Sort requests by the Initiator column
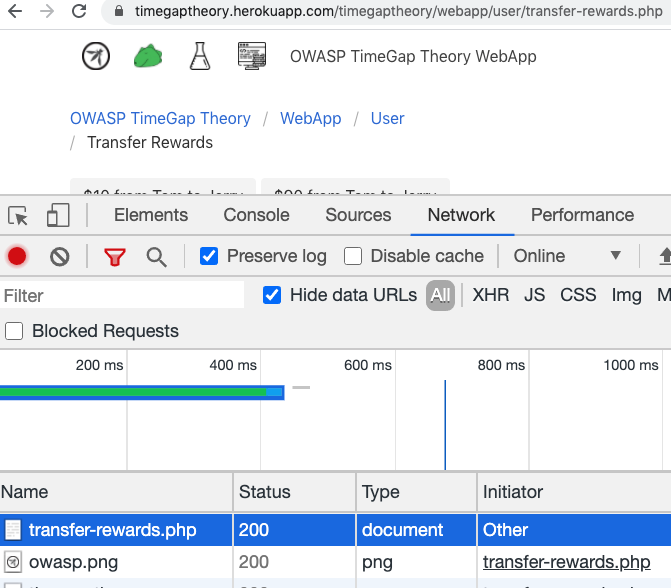 pos(574,492)
